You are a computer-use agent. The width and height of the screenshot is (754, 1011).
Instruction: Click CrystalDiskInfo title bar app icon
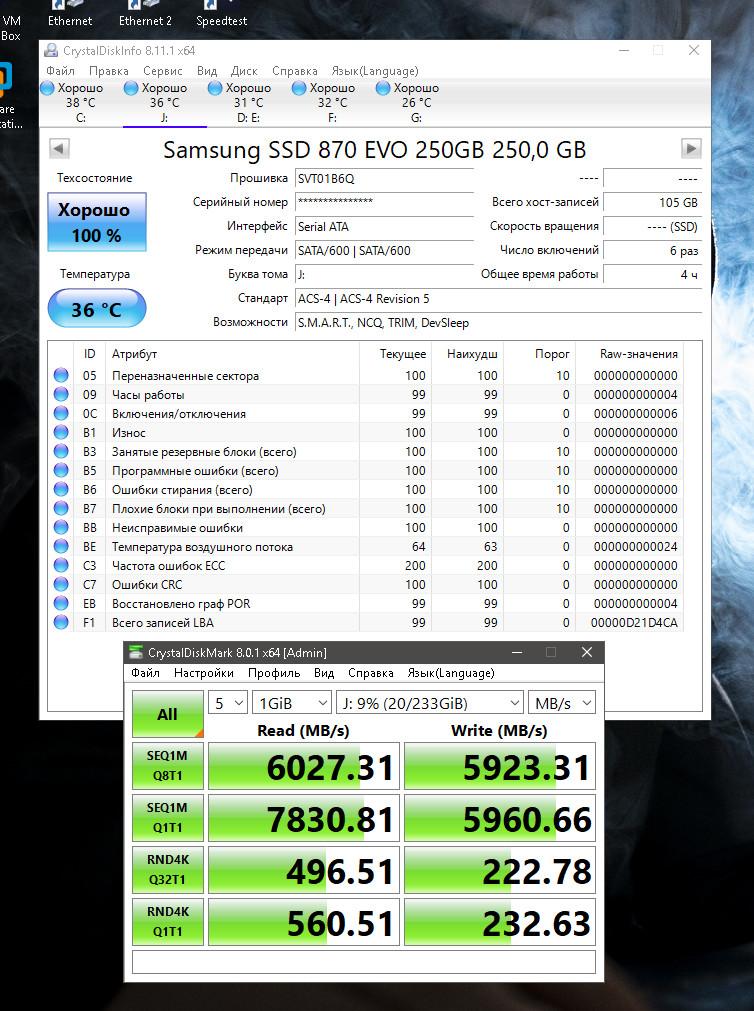[51, 50]
